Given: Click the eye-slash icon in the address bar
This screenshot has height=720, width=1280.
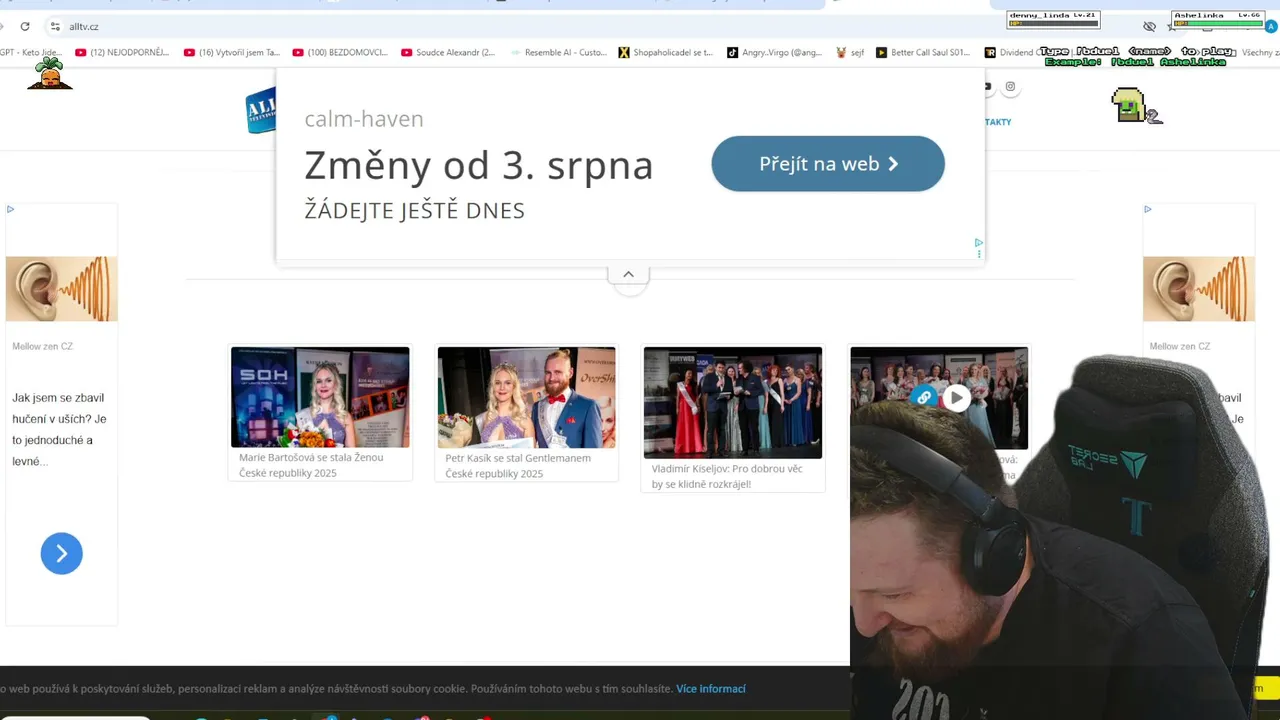Looking at the screenshot, I should click(x=1149, y=26).
